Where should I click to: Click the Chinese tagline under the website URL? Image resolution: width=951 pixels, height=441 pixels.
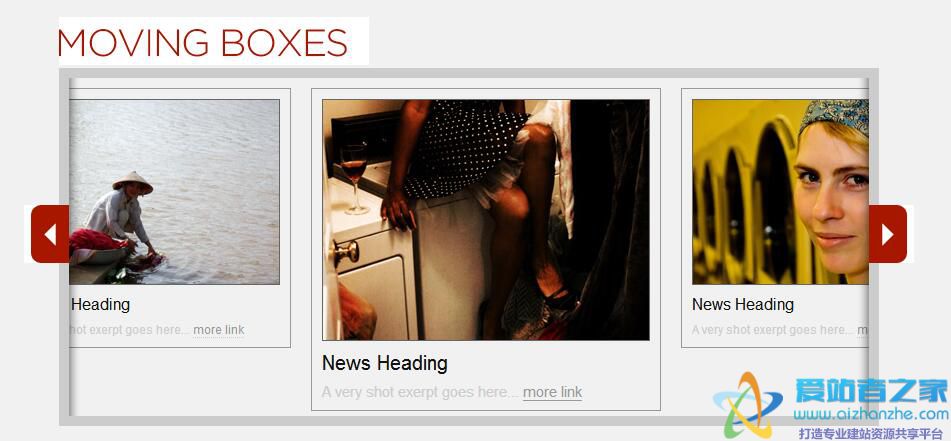point(873,433)
